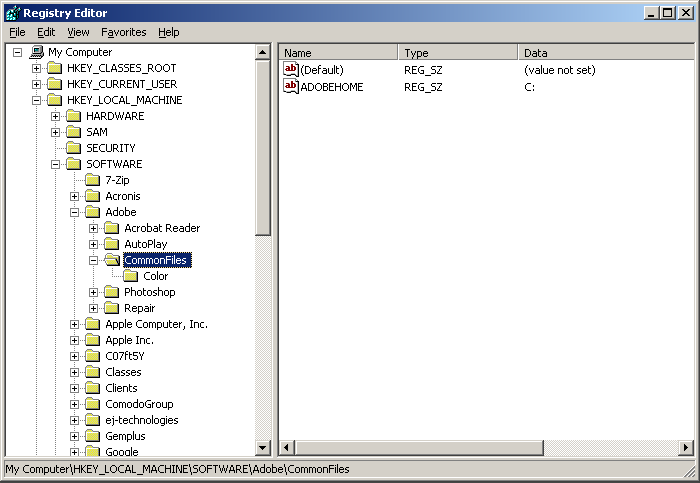Image resolution: width=700 pixels, height=483 pixels.
Task: Click the '(value not set)' data cell
Action: [x=560, y=70]
